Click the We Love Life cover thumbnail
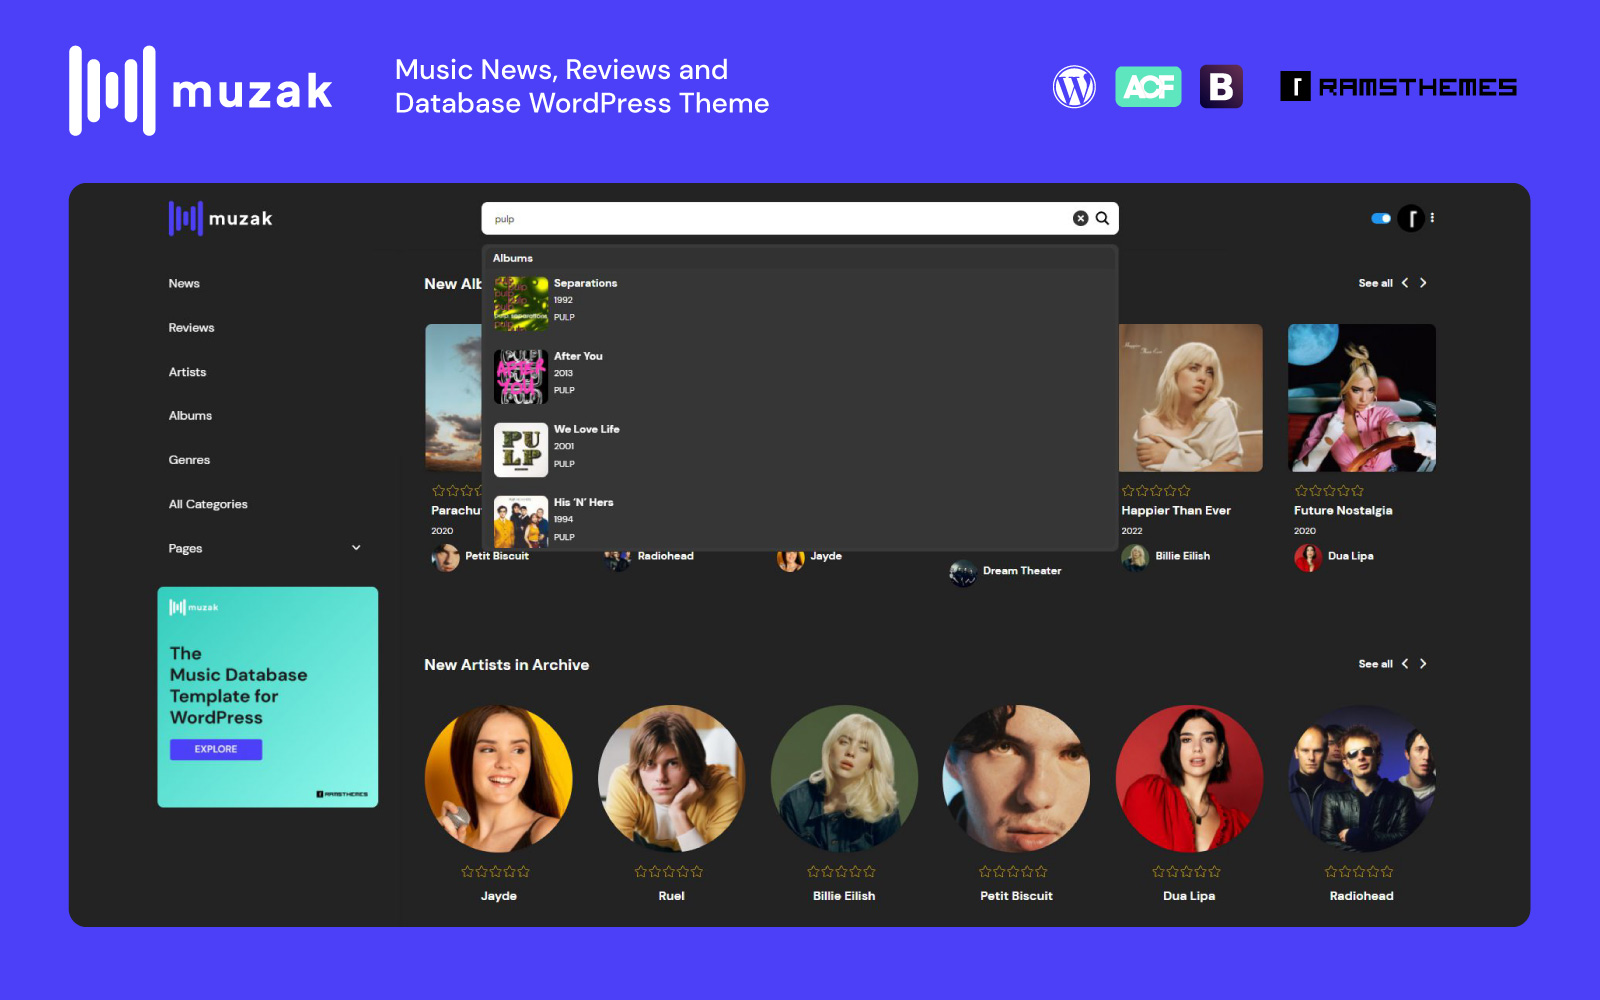The width and height of the screenshot is (1600, 1000). click(x=521, y=450)
